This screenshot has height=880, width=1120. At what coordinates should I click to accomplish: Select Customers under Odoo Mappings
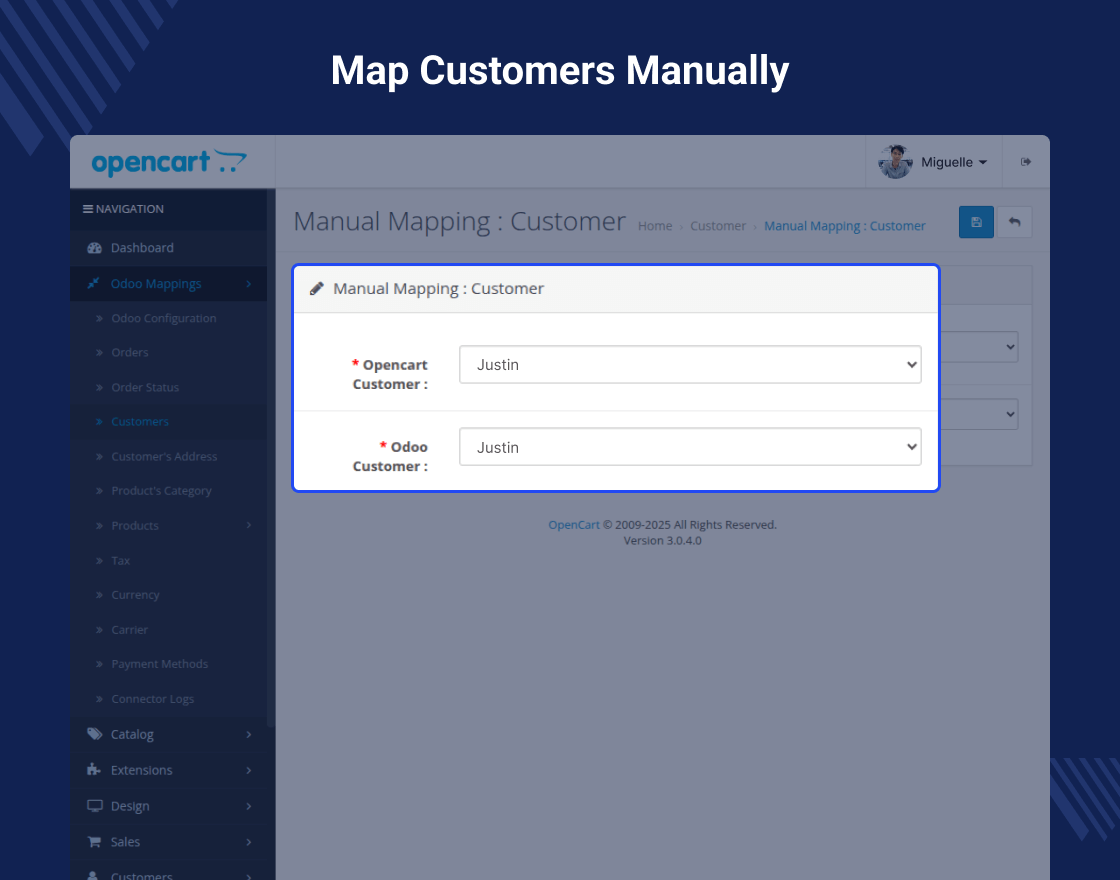click(140, 422)
